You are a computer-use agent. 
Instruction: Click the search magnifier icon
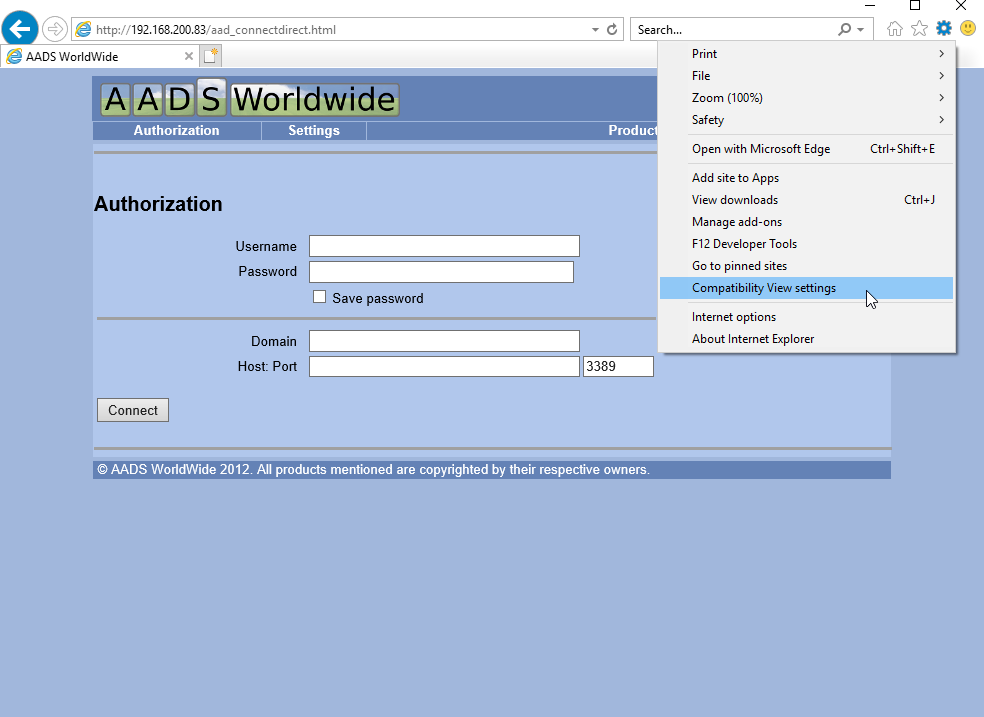click(845, 30)
